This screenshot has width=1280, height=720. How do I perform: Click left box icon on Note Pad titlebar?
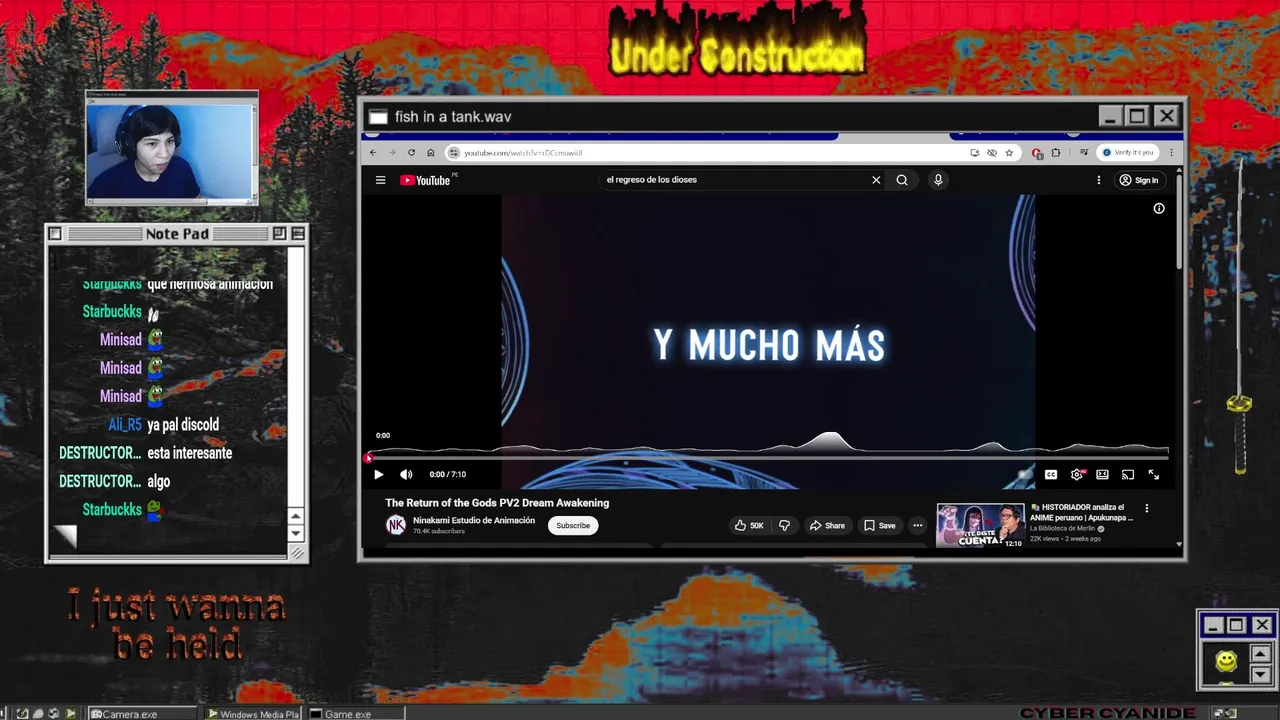[55, 234]
